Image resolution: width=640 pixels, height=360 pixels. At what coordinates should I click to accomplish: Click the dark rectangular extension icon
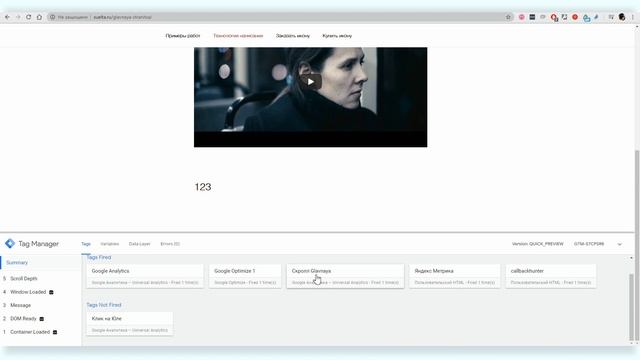coord(532,17)
